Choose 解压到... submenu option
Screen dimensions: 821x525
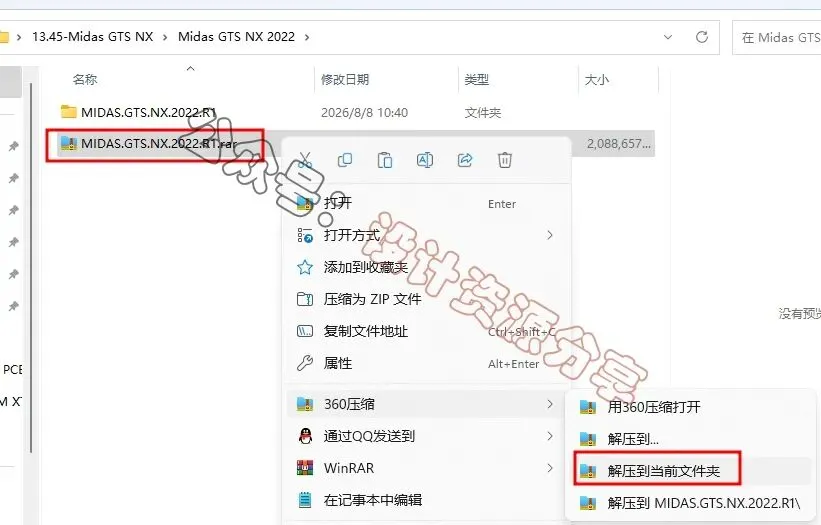pyautogui.click(x=691, y=439)
